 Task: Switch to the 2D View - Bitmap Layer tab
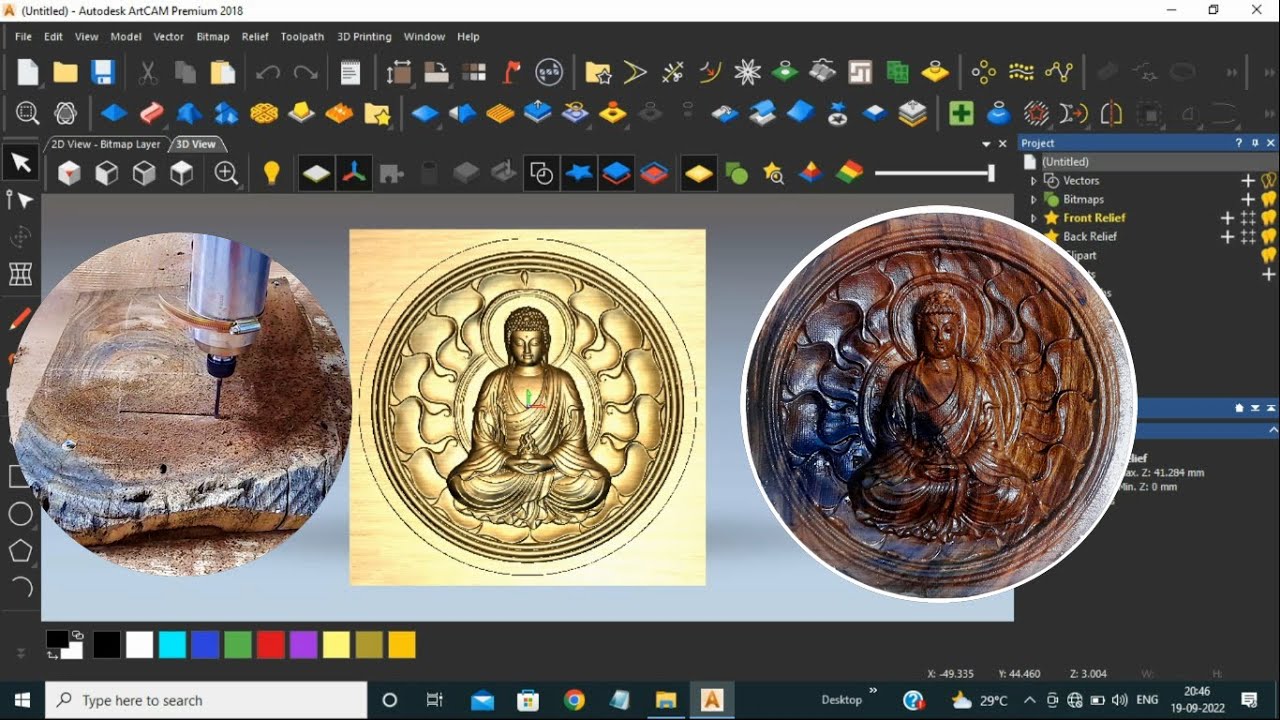[106, 144]
